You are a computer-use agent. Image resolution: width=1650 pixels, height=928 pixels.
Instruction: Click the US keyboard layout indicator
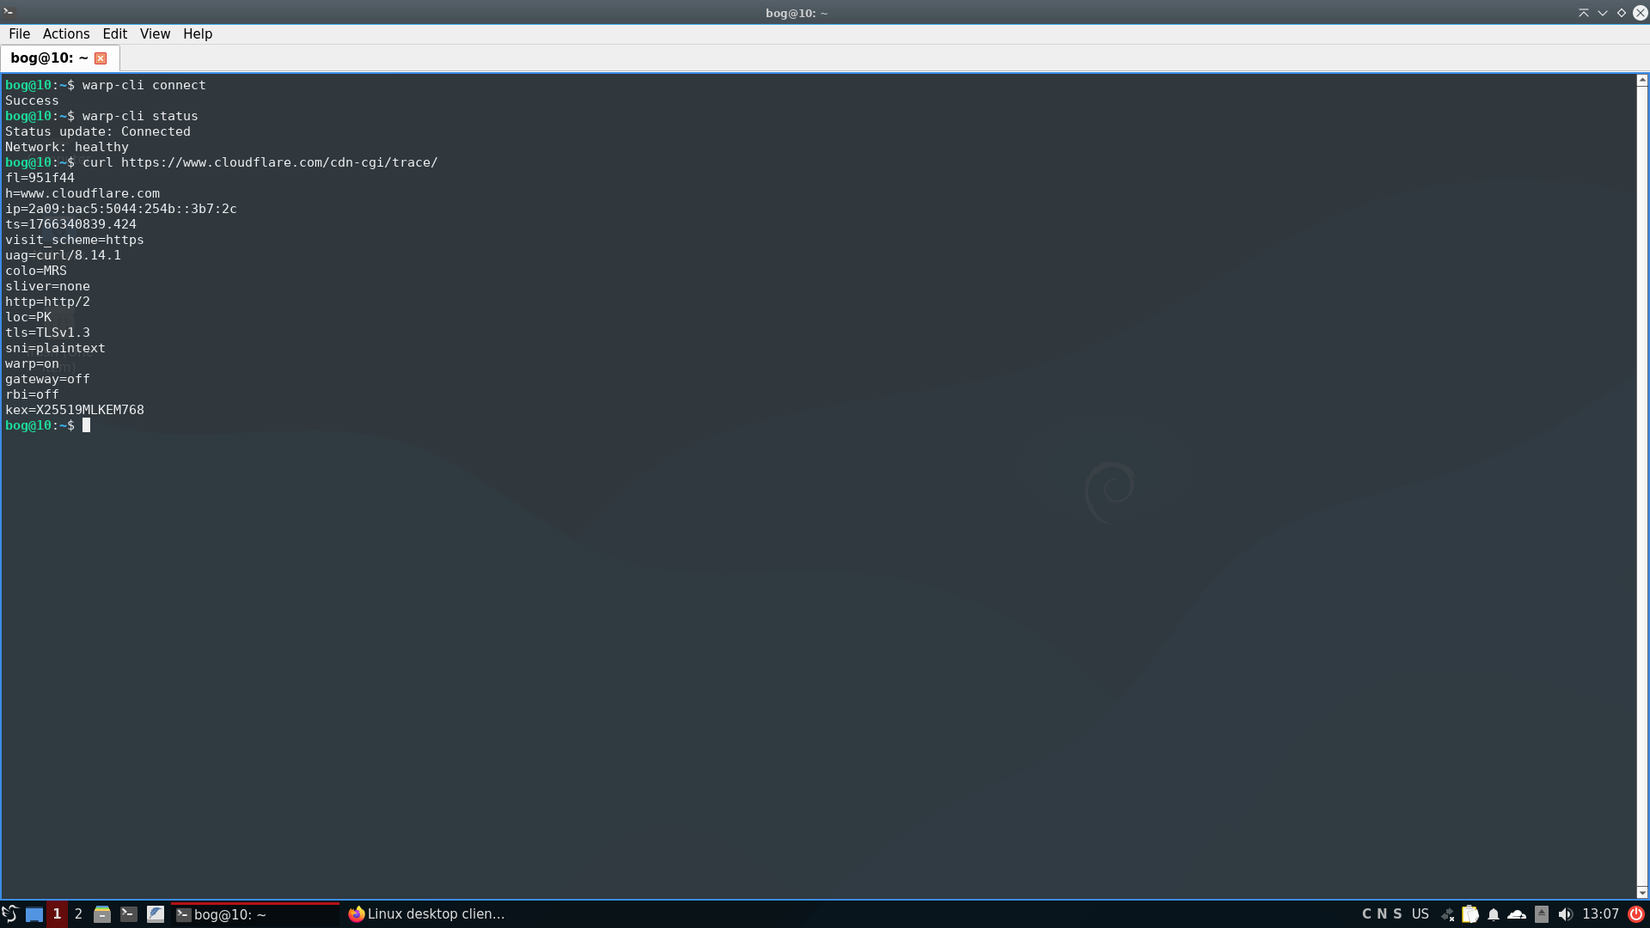1420,914
